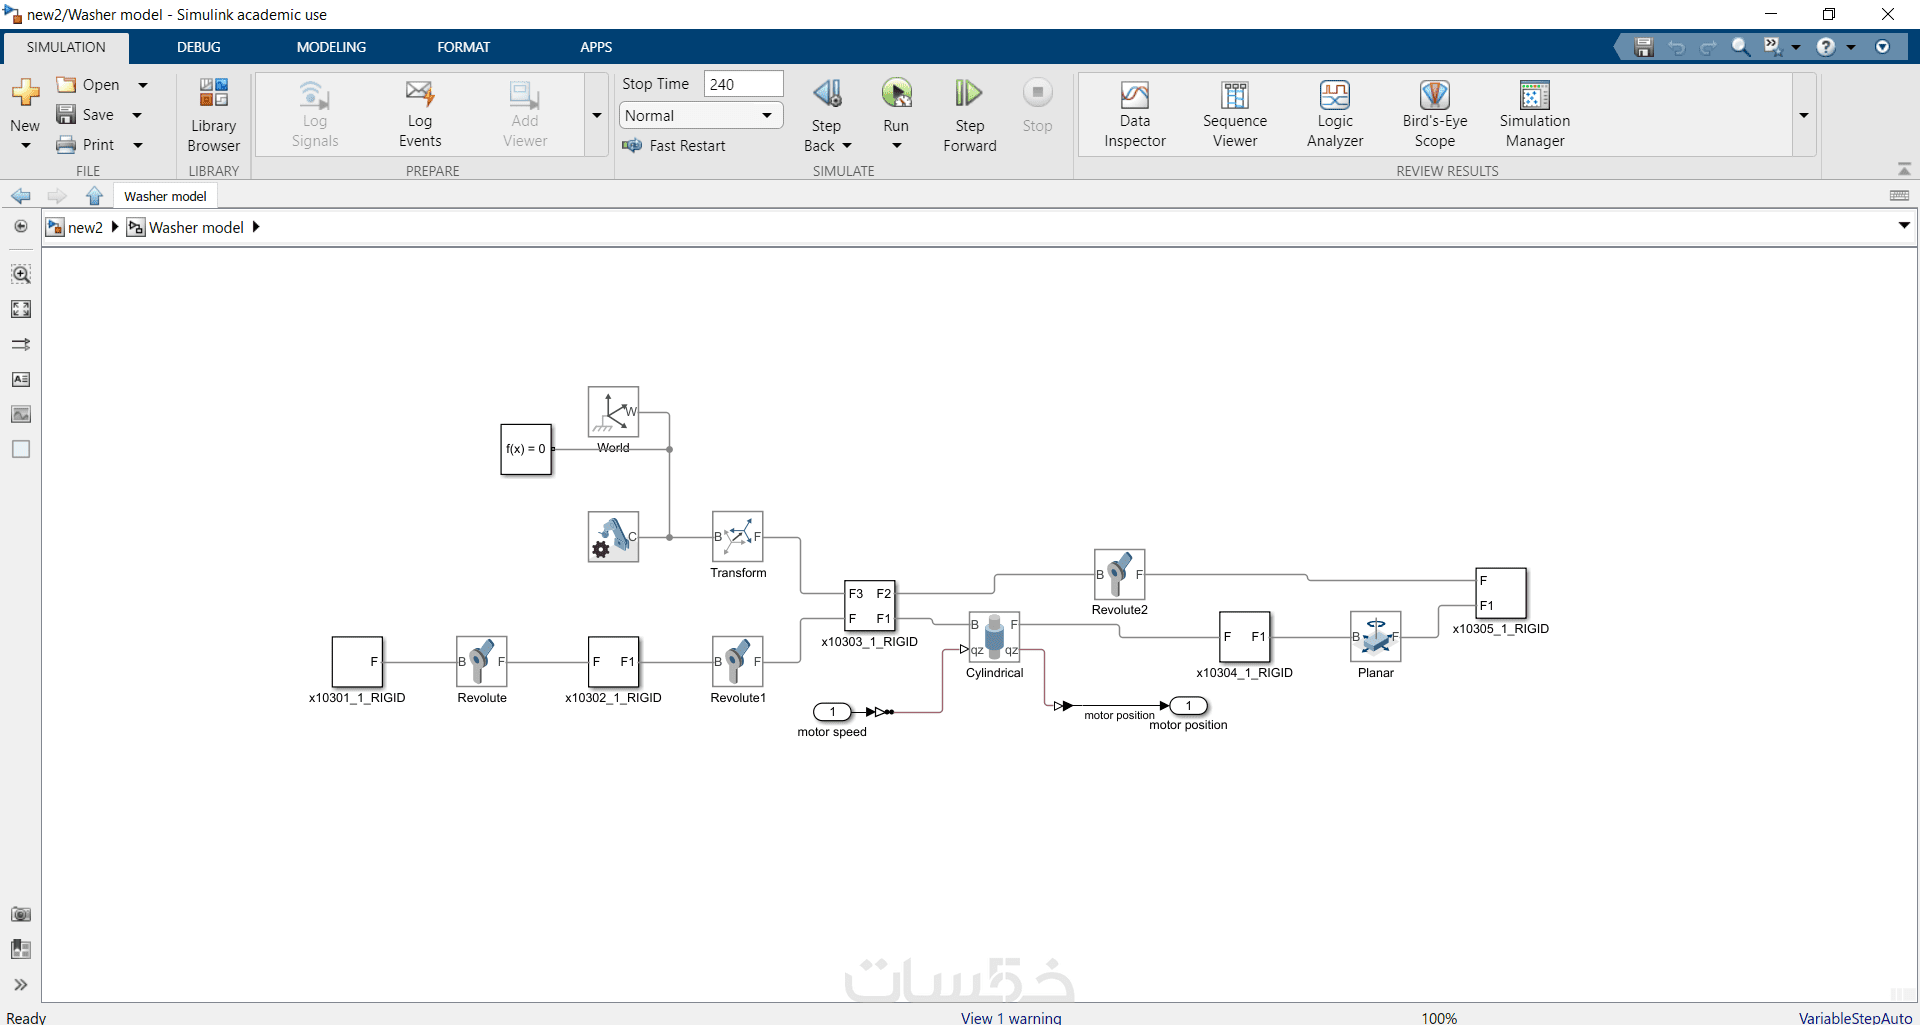Click the Zoom tool in left palette
1920x1025 pixels.
(x=20, y=274)
